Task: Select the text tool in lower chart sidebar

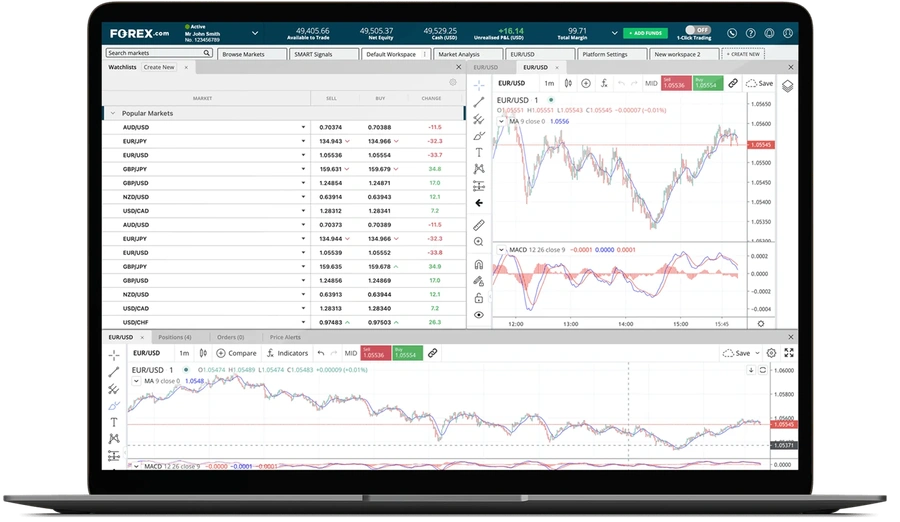Action: tap(114, 422)
